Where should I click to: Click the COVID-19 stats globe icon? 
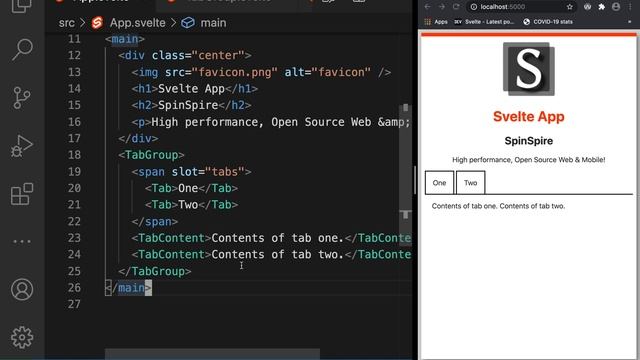click(527, 22)
